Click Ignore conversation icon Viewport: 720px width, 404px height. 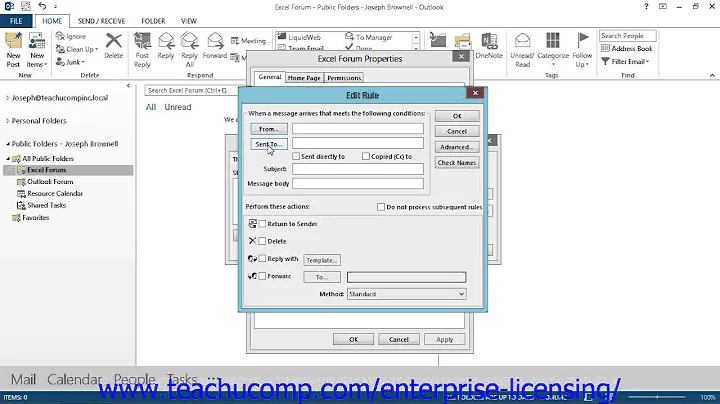pyautogui.click(x=71, y=36)
